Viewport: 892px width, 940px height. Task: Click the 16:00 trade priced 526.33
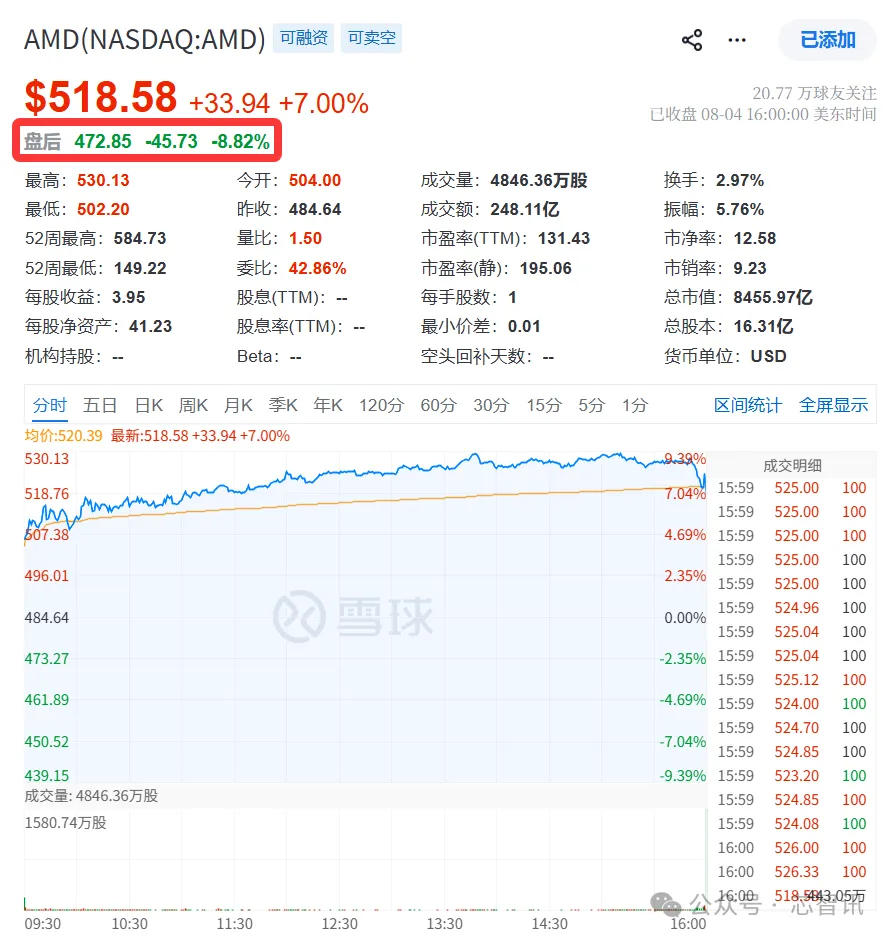point(792,872)
